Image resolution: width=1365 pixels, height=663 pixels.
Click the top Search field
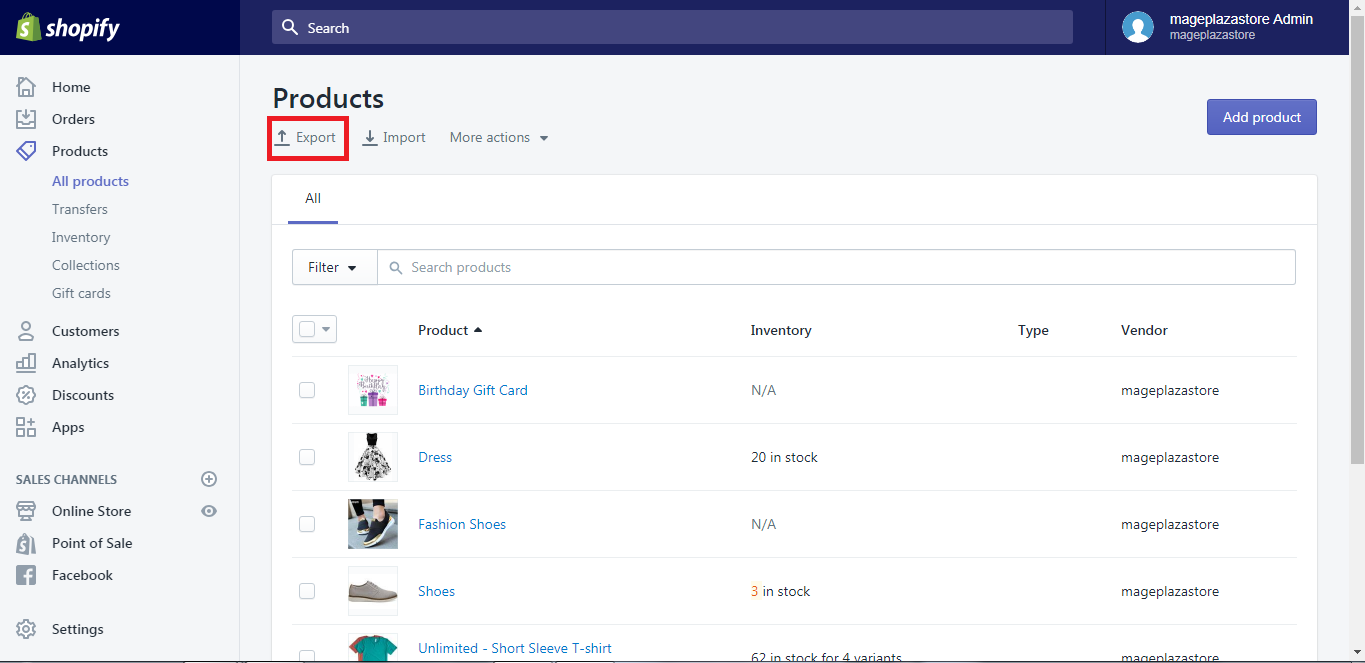click(672, 28)
